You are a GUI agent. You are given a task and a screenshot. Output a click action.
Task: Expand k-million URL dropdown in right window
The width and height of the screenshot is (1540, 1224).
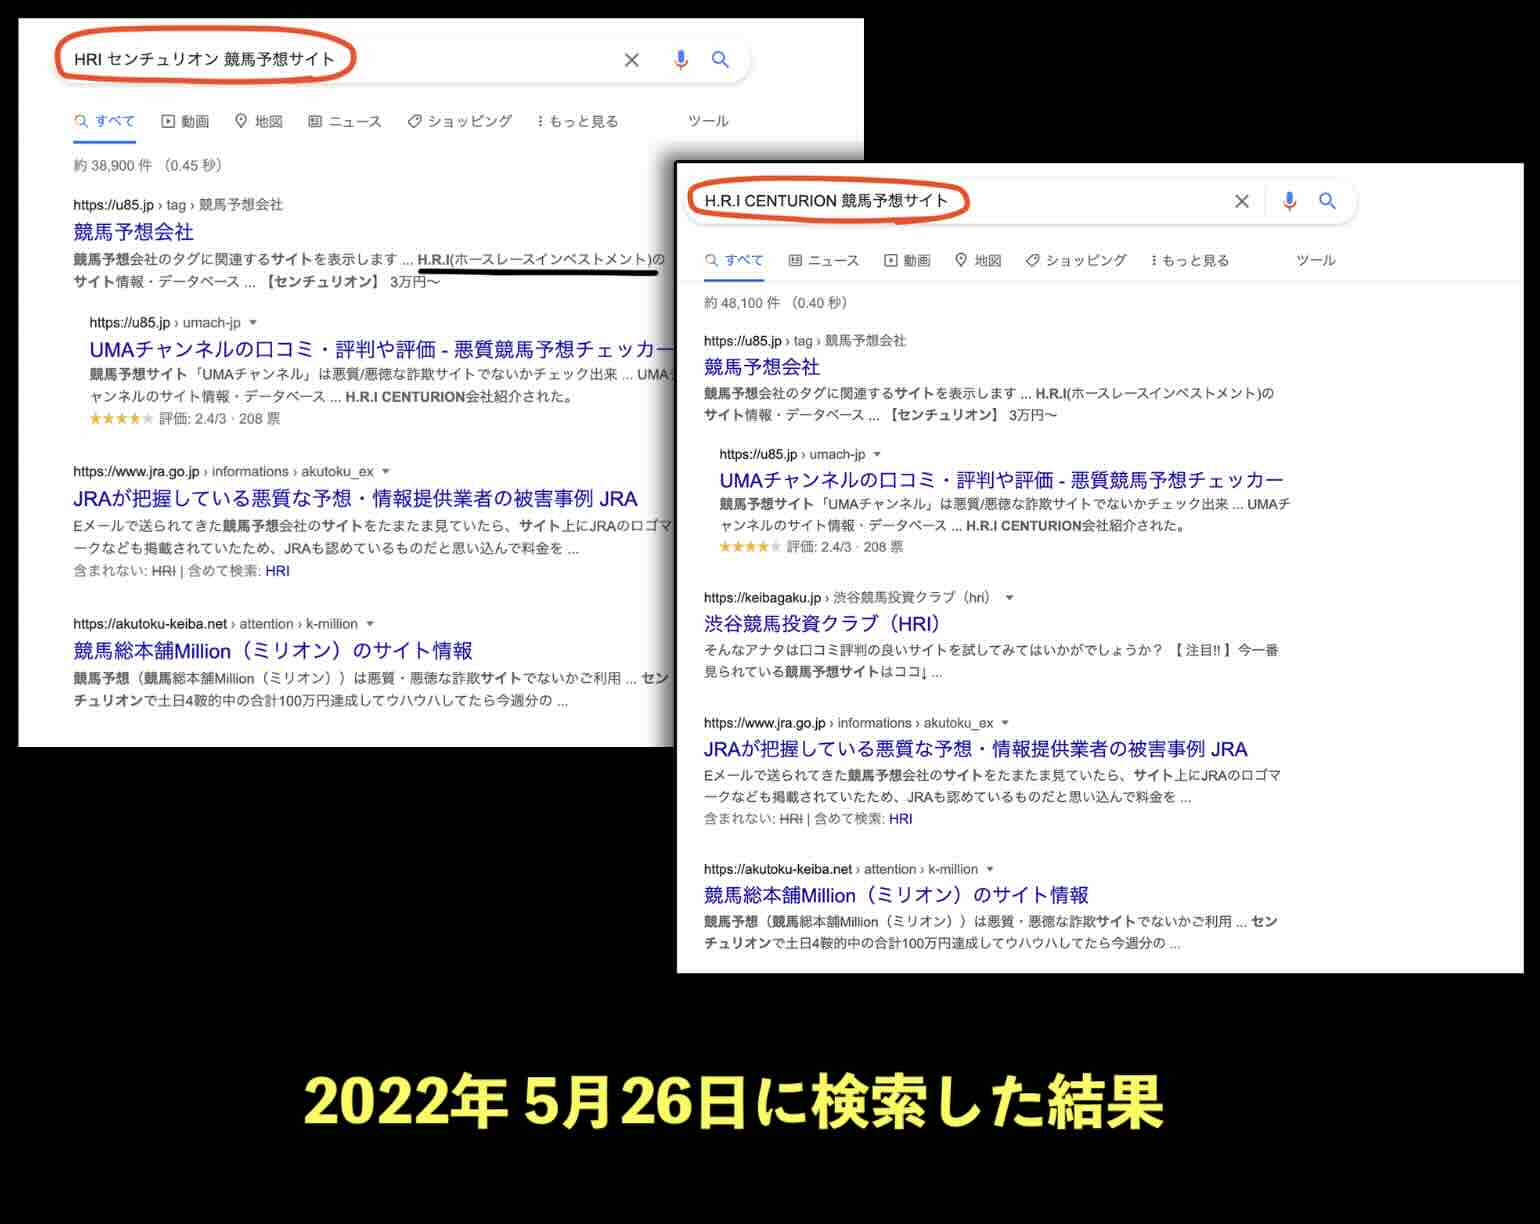[990, 870]
